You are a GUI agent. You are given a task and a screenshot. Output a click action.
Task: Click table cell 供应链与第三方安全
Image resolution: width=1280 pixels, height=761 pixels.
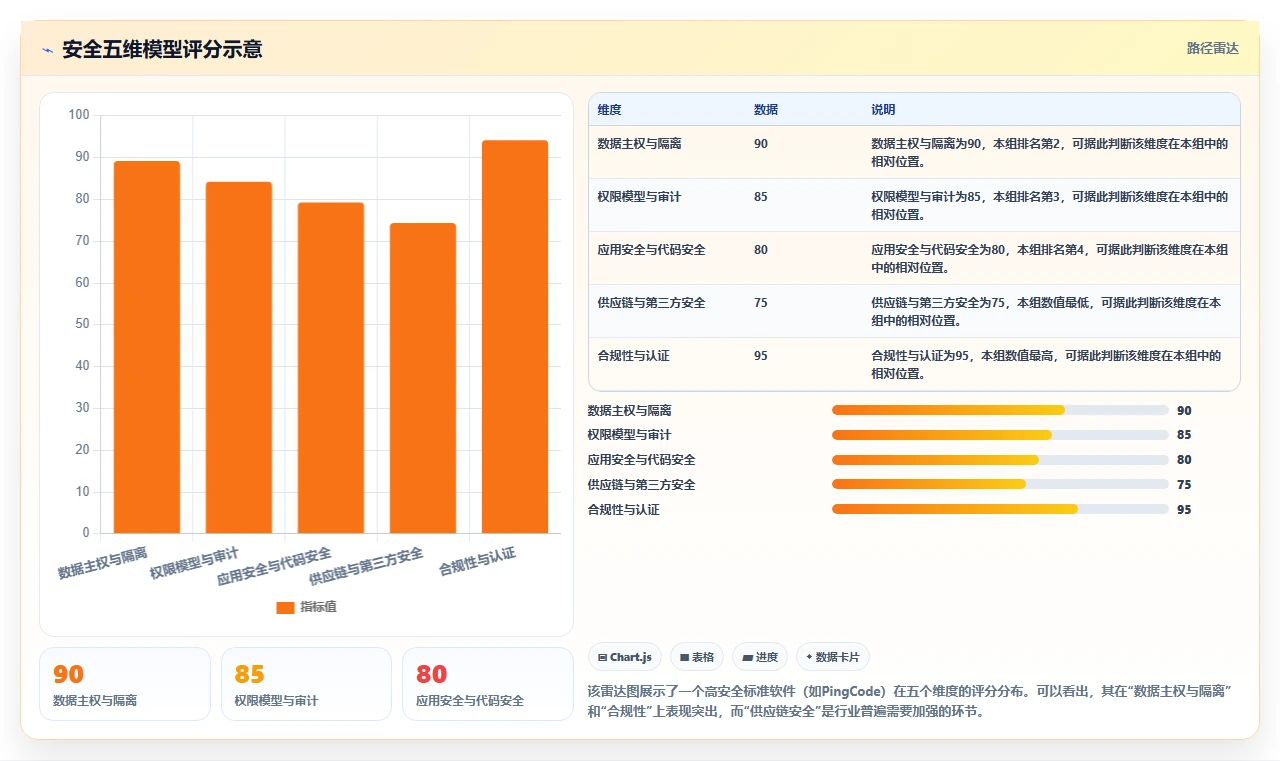tap(652, 303)
